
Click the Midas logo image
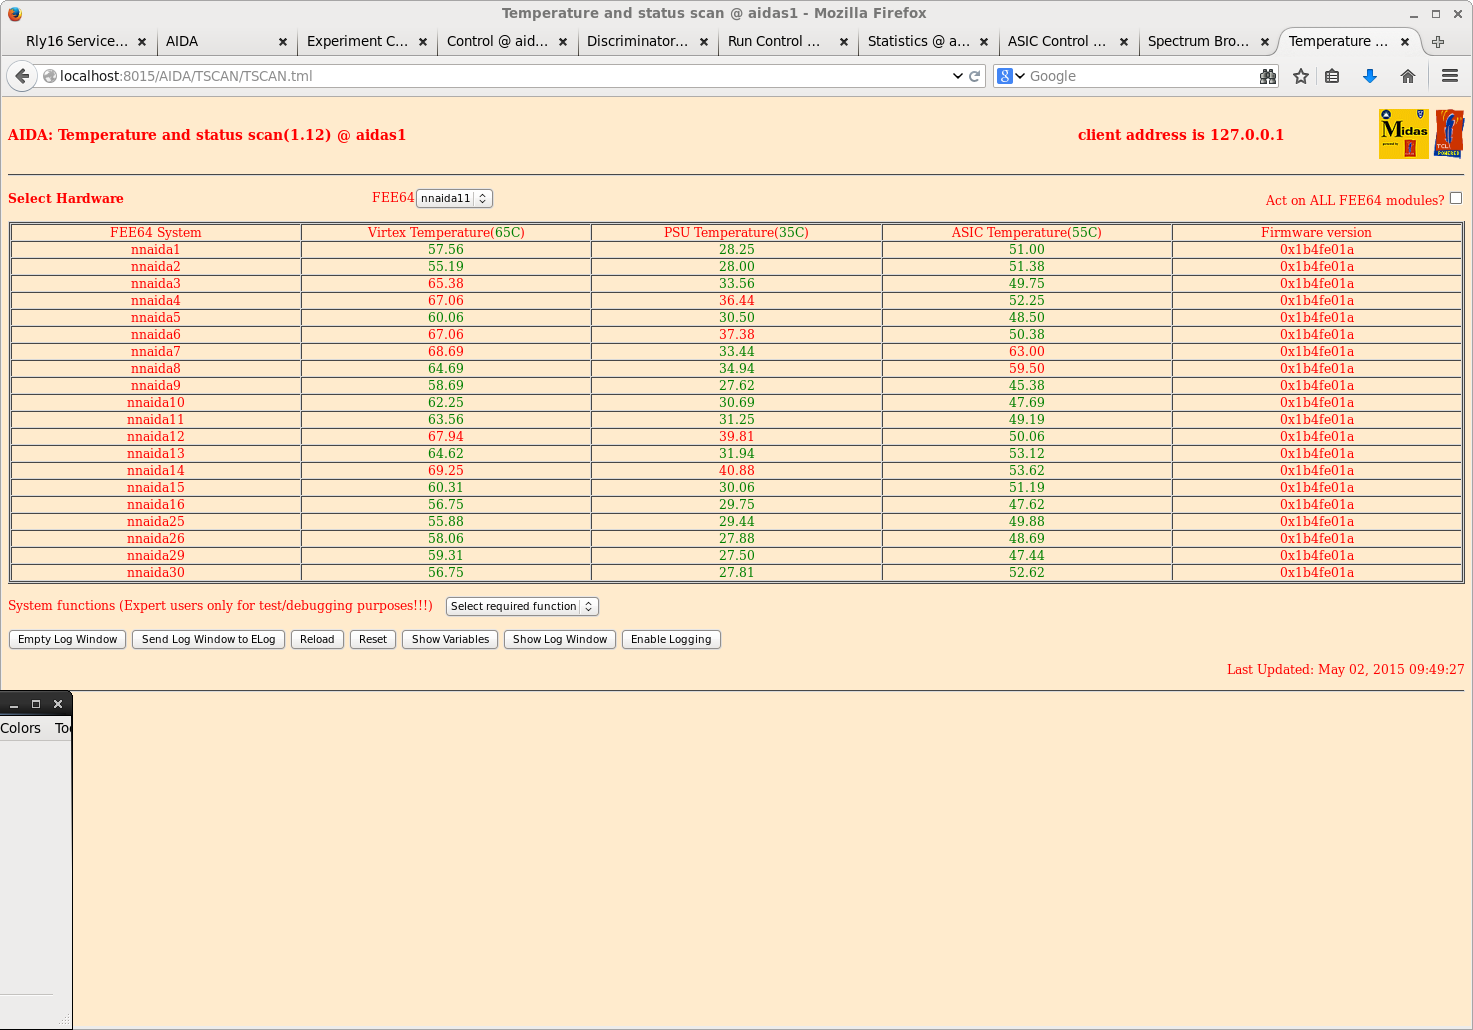tap(1403, 134)
